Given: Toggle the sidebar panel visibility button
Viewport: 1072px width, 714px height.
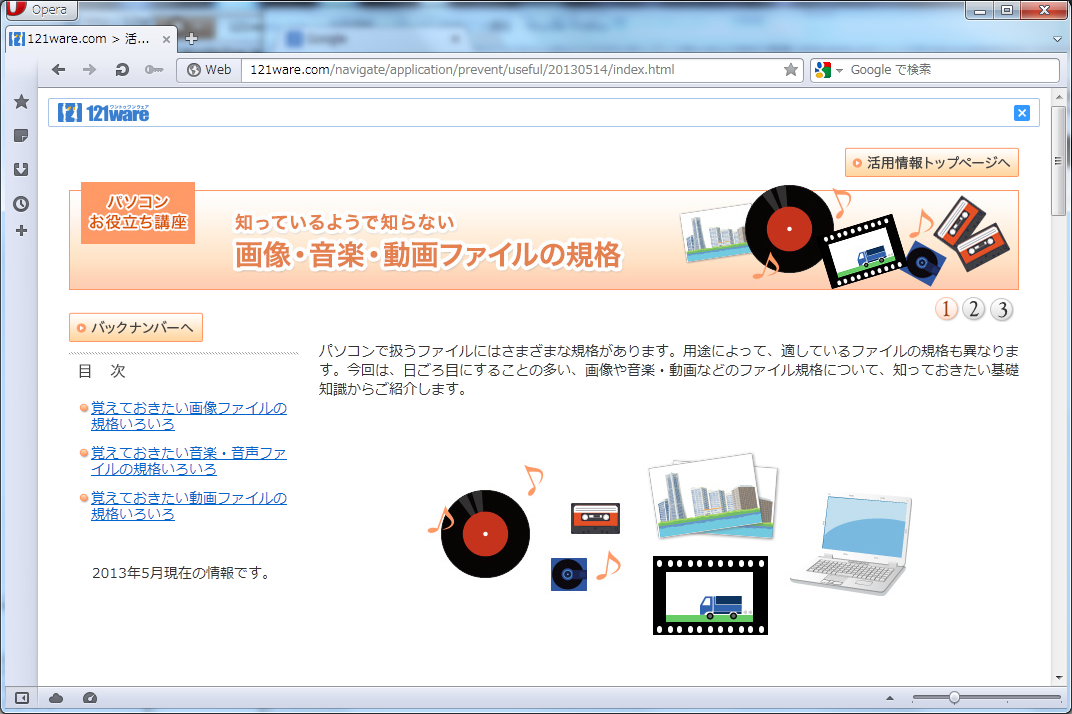Looking at the screenshot, I should pyautogui.click(x=22, y=698).
